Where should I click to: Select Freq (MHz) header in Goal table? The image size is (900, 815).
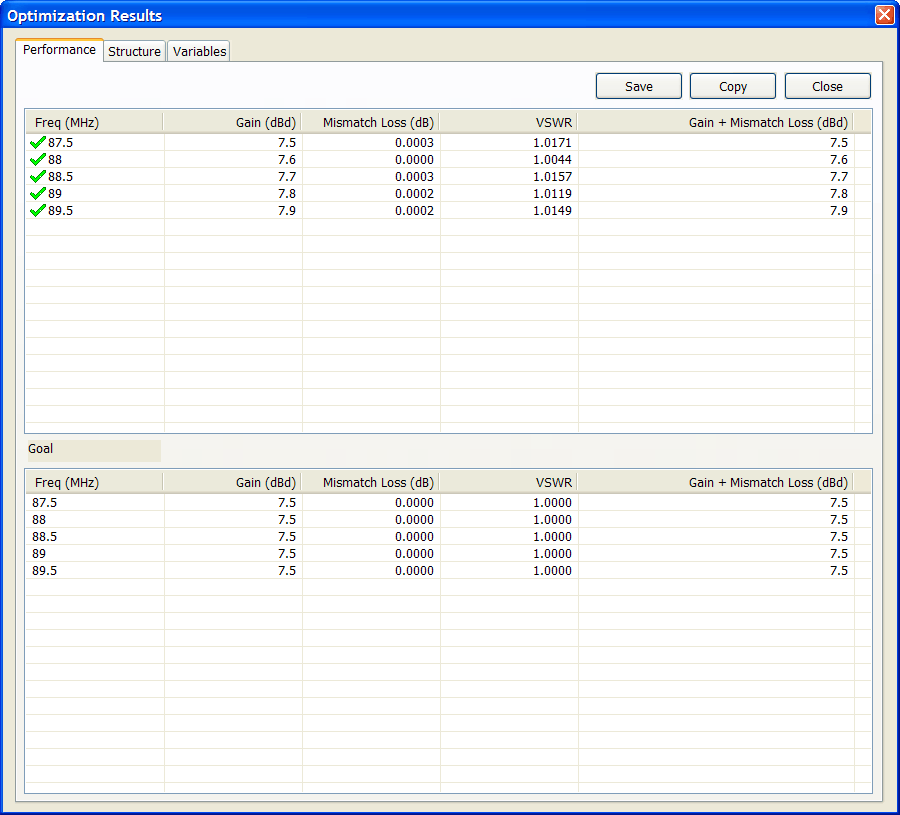(95, 483)
